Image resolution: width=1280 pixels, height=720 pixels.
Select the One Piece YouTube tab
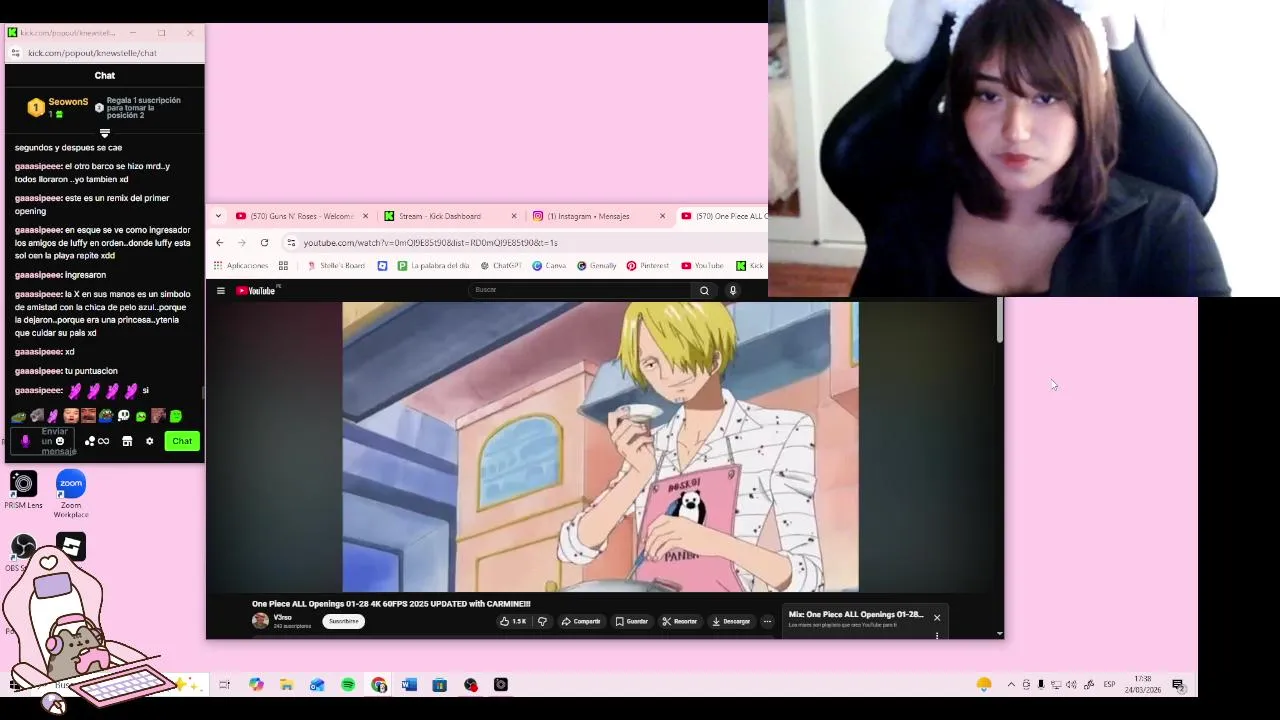[724, 216]
